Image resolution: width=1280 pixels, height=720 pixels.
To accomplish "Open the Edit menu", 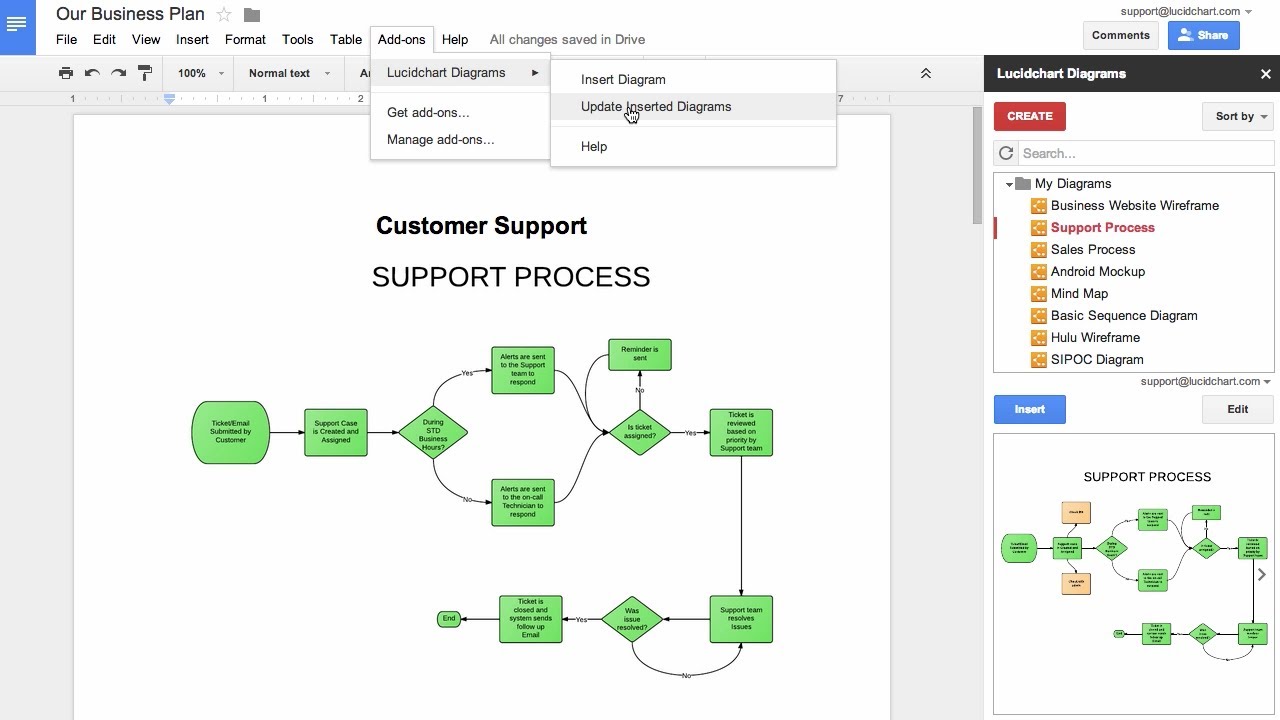I will (x=104, y=40).
